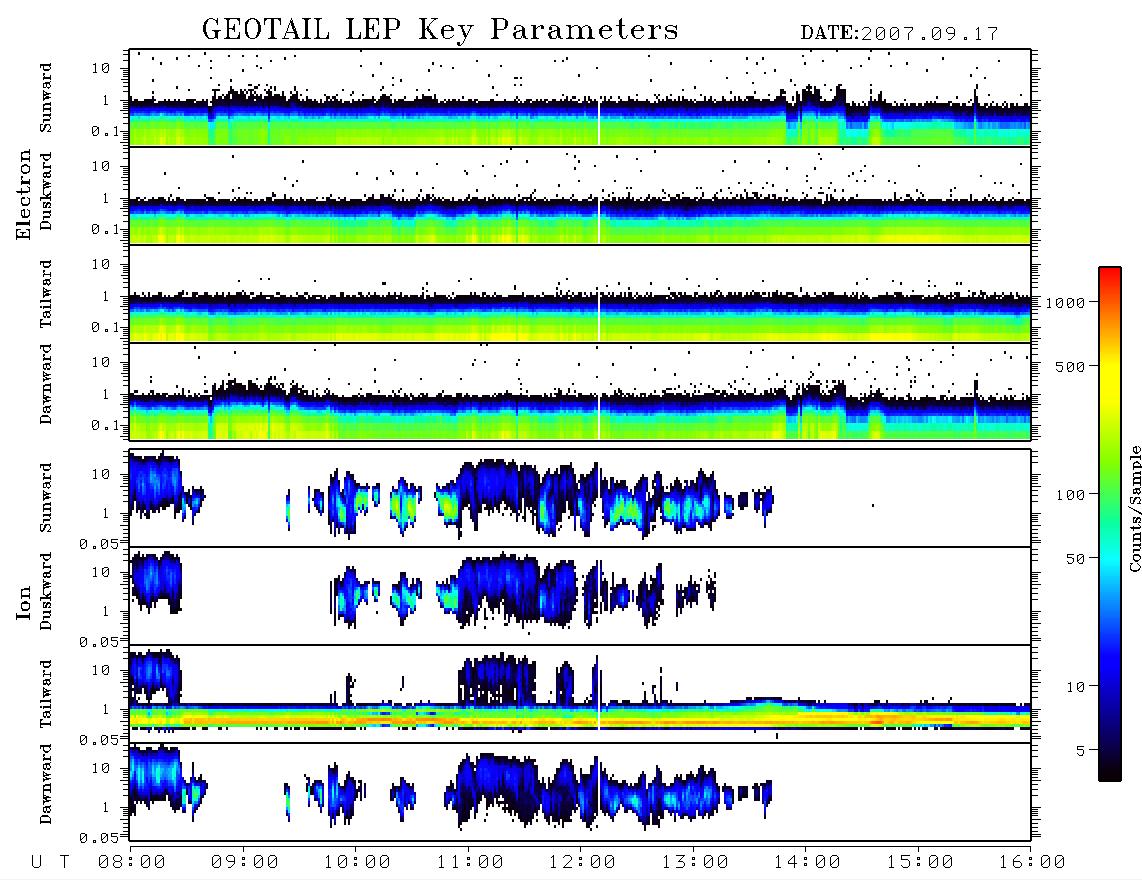The image size is (1142, 880).
Task: Click the "U T" time axis label
Action: point(51,862)
